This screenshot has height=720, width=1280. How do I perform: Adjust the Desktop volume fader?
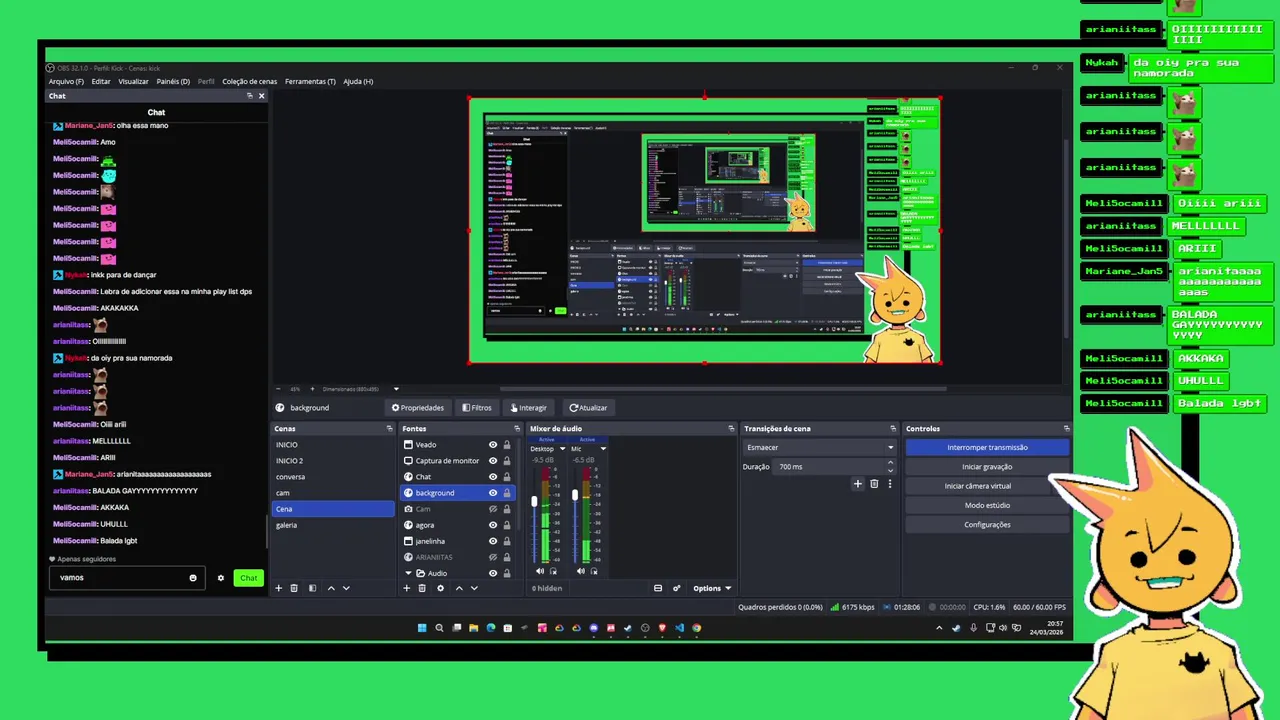[534, 501]
